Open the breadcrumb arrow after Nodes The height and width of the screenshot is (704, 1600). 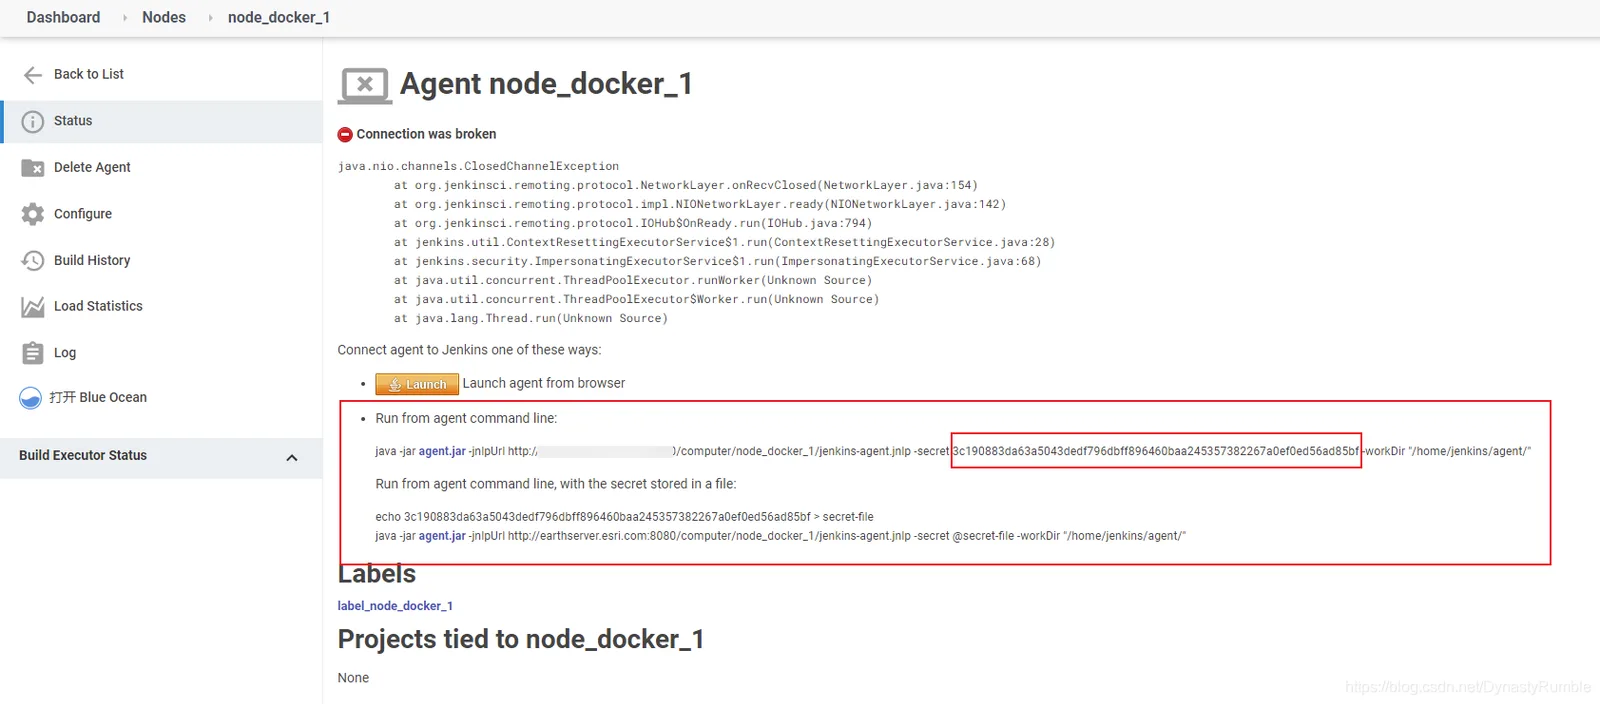[x=210, y=18]
